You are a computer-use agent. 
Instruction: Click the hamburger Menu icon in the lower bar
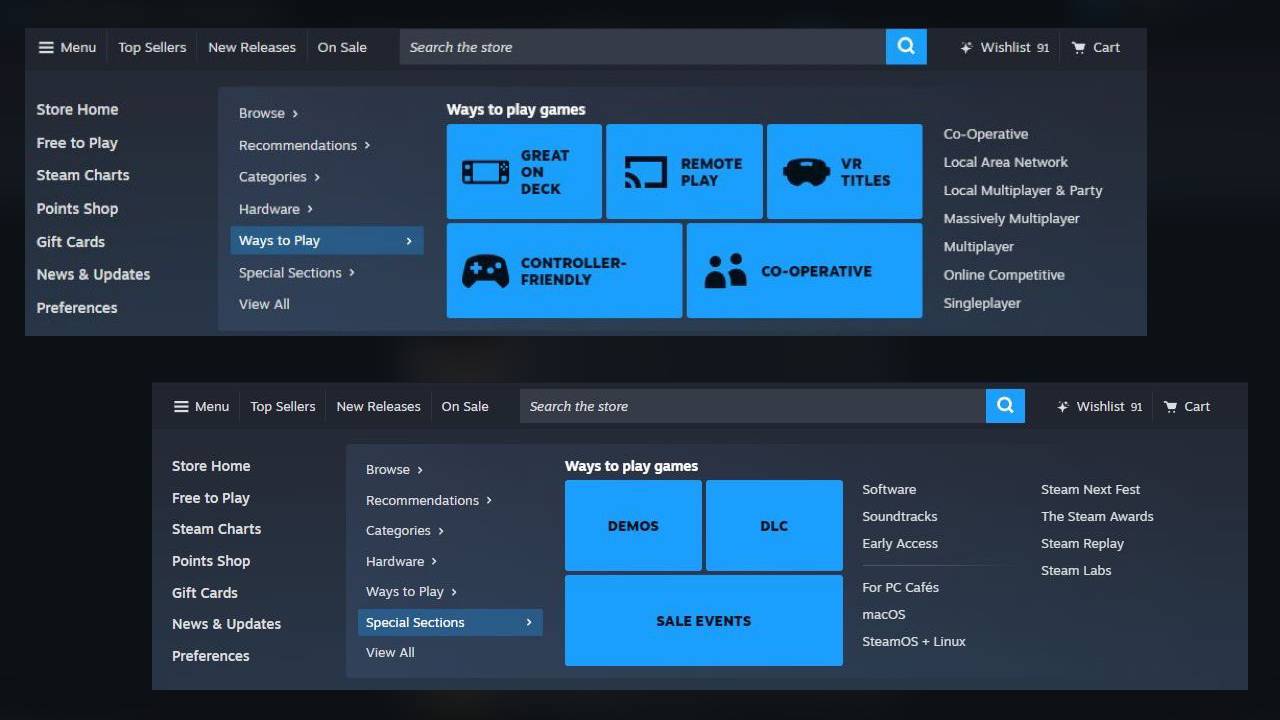coord(181,406)
